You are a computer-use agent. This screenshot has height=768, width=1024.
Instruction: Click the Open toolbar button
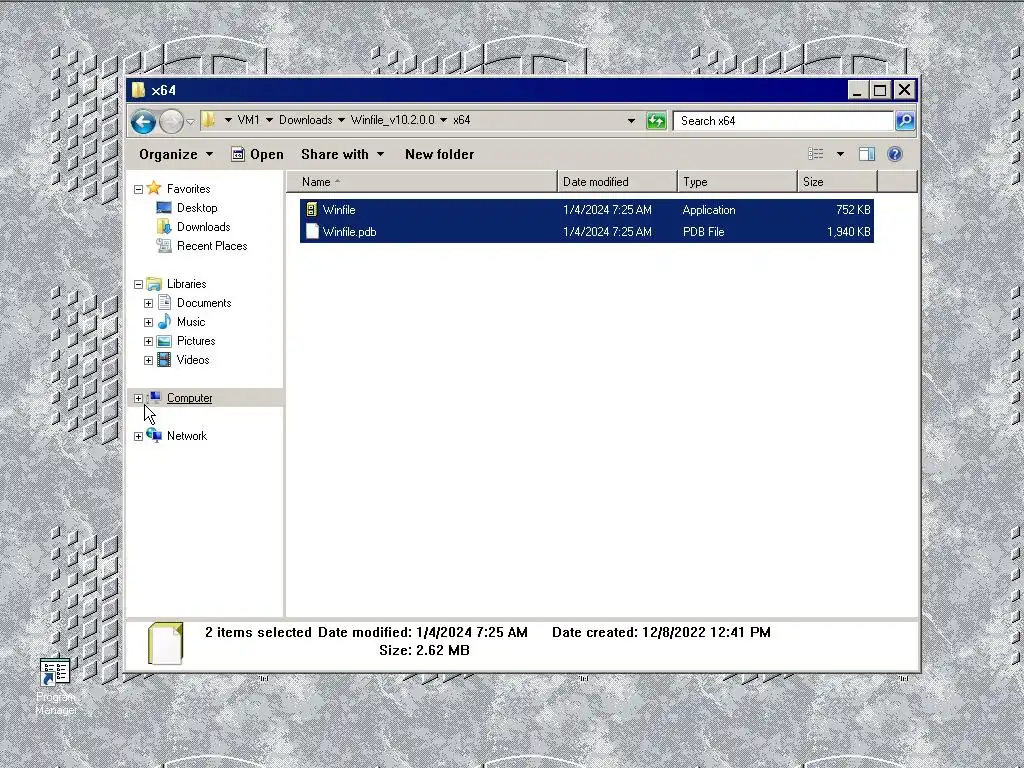(257, 155)
